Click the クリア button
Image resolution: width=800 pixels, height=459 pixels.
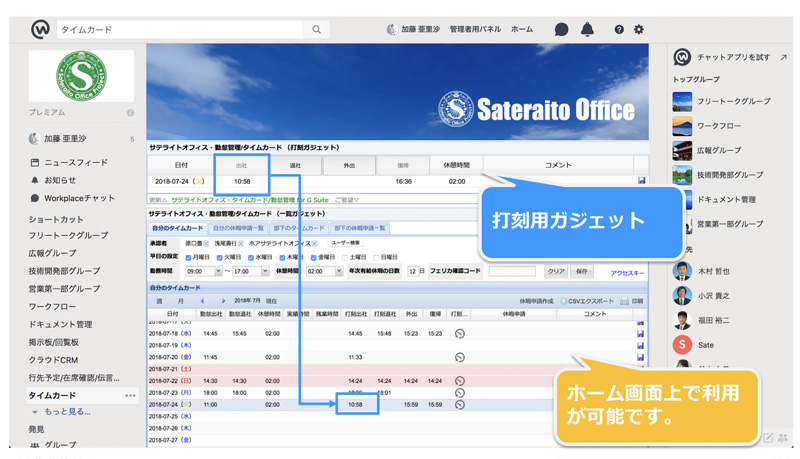coord(556,271)
